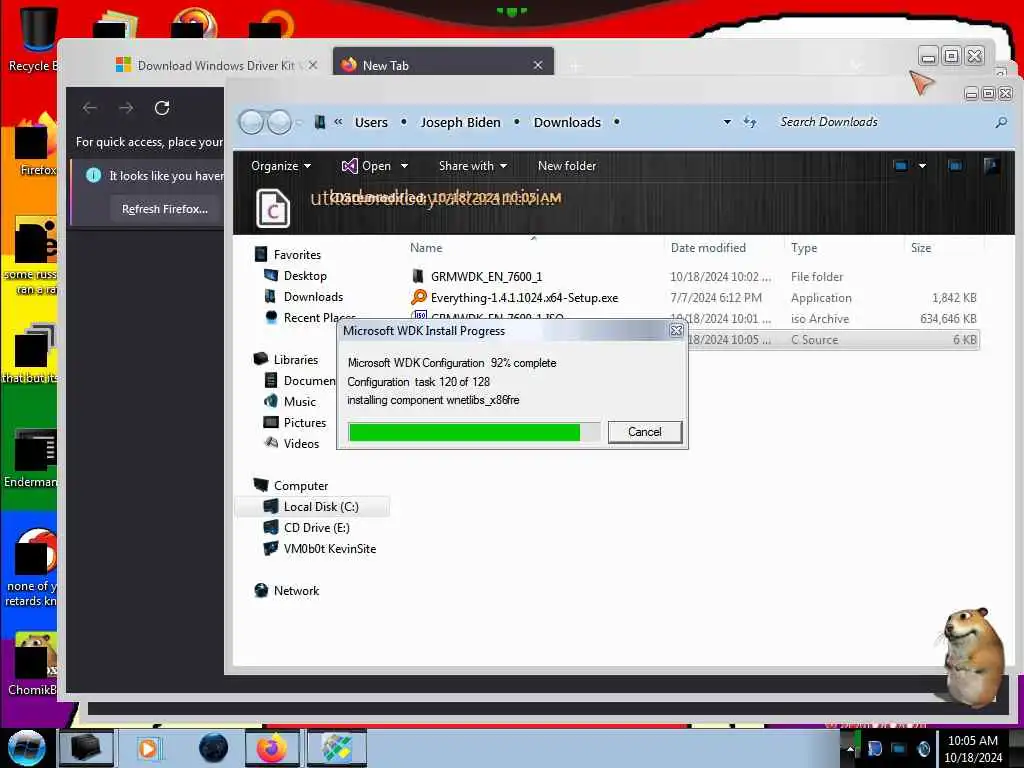The height and width of the screenshot is (768, 1024).
Task: Click tray speaker volume icon
Action: pyautogui.click(x=923, y=748)
